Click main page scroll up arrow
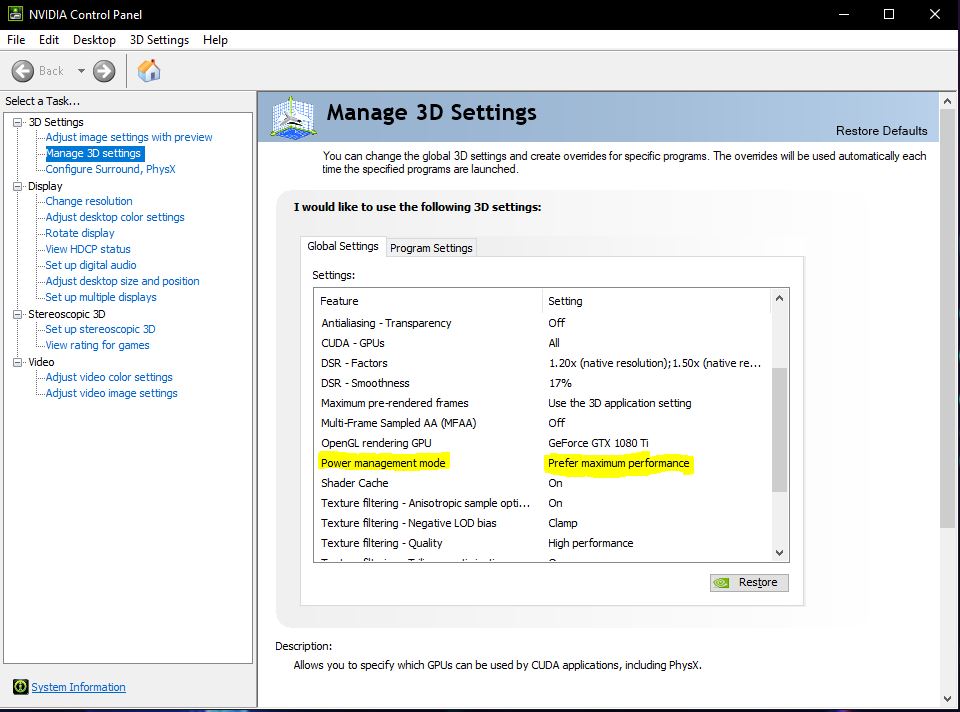960x712 pixels. [x=947, y=101]
